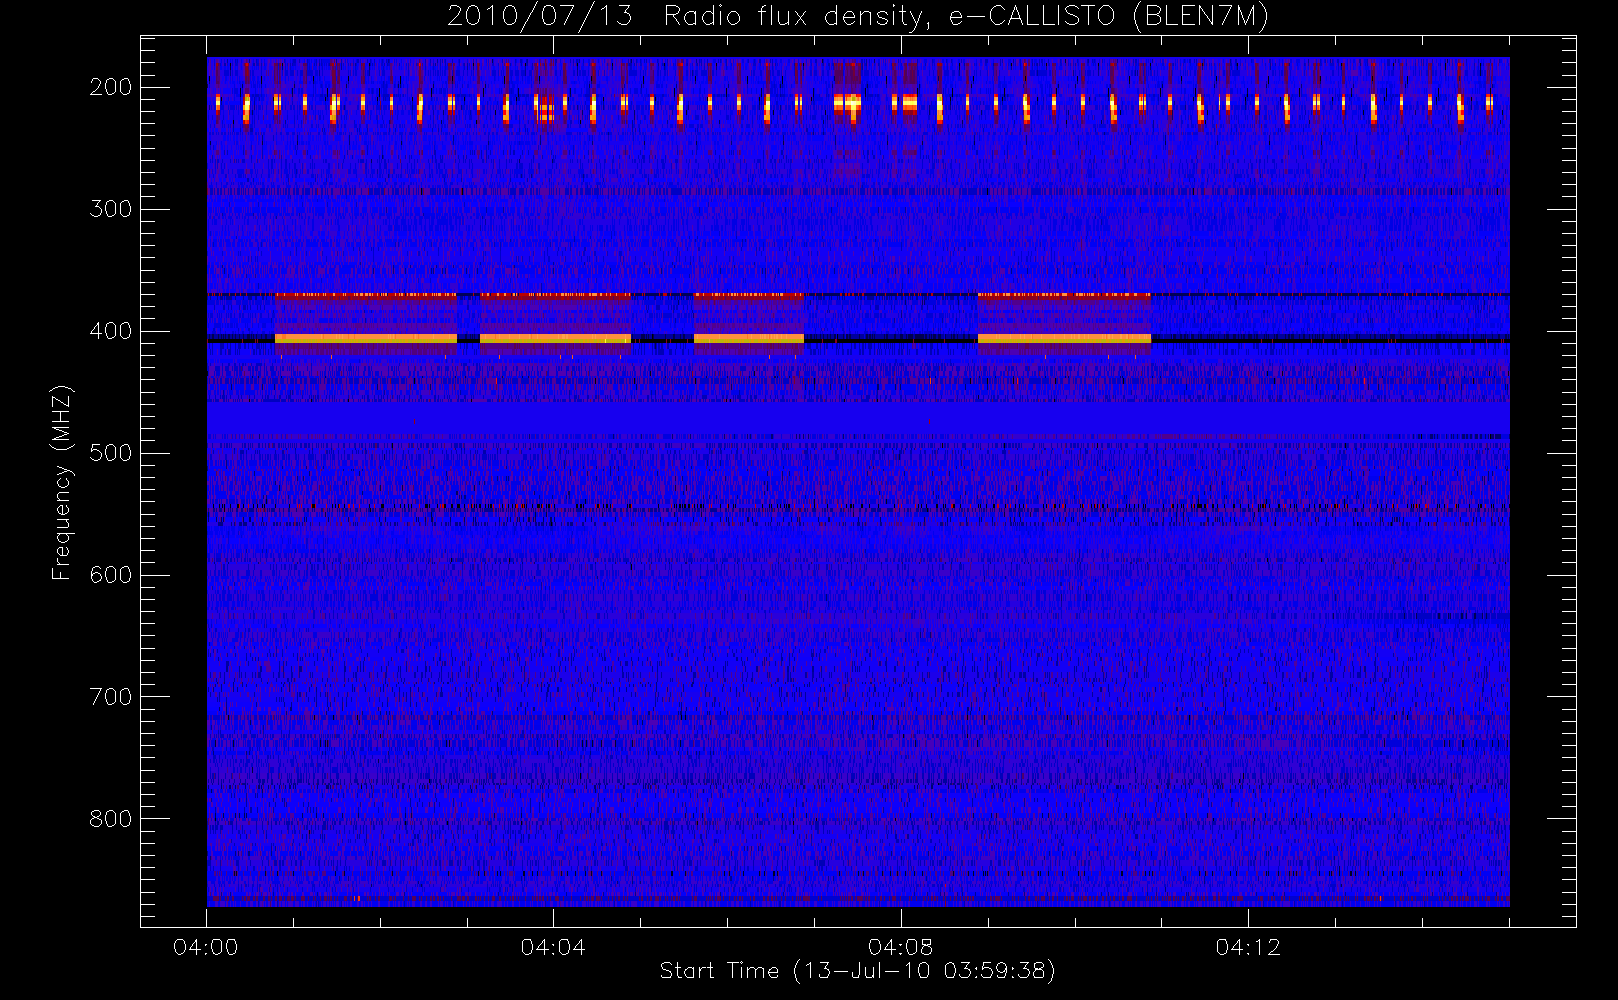This screenshot has width=1618, height=1000.
Task: Click the '200' frequency tick label
Action: (111, 87)
